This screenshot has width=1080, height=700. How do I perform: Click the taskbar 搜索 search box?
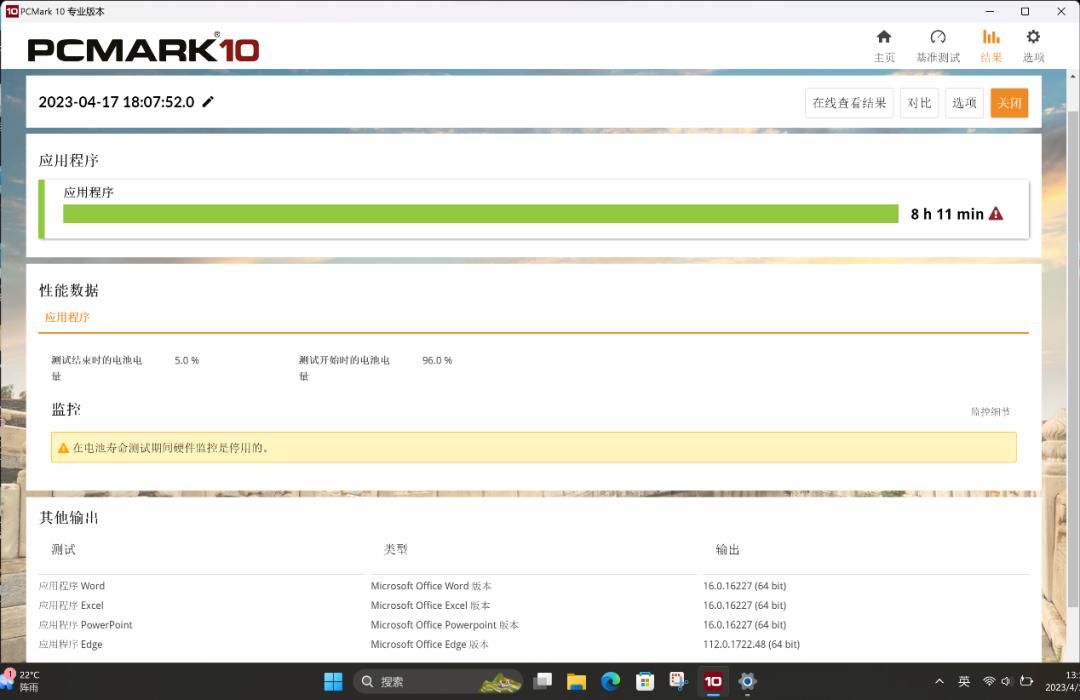coord(439,681)
